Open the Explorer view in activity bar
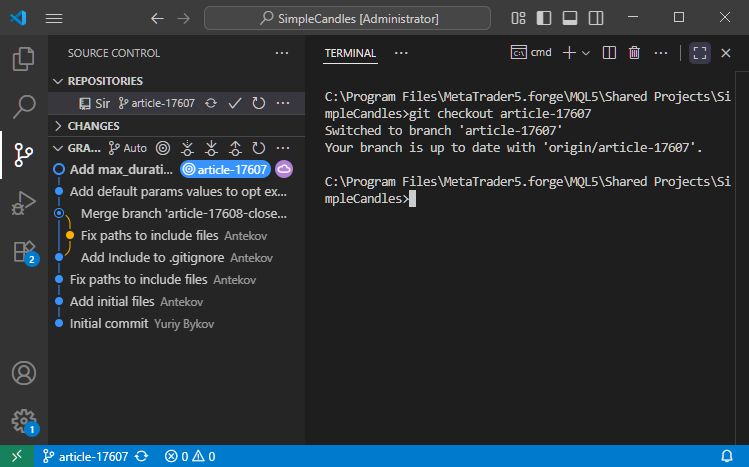The image size is (749, 467). (23, 59)
